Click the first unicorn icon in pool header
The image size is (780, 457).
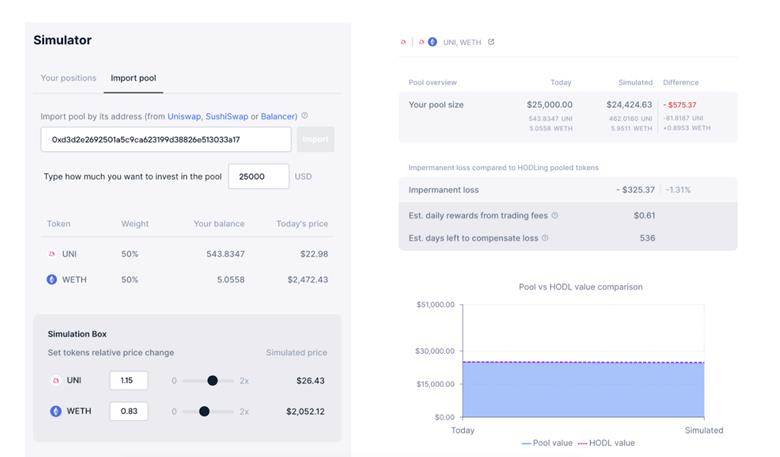403,42
